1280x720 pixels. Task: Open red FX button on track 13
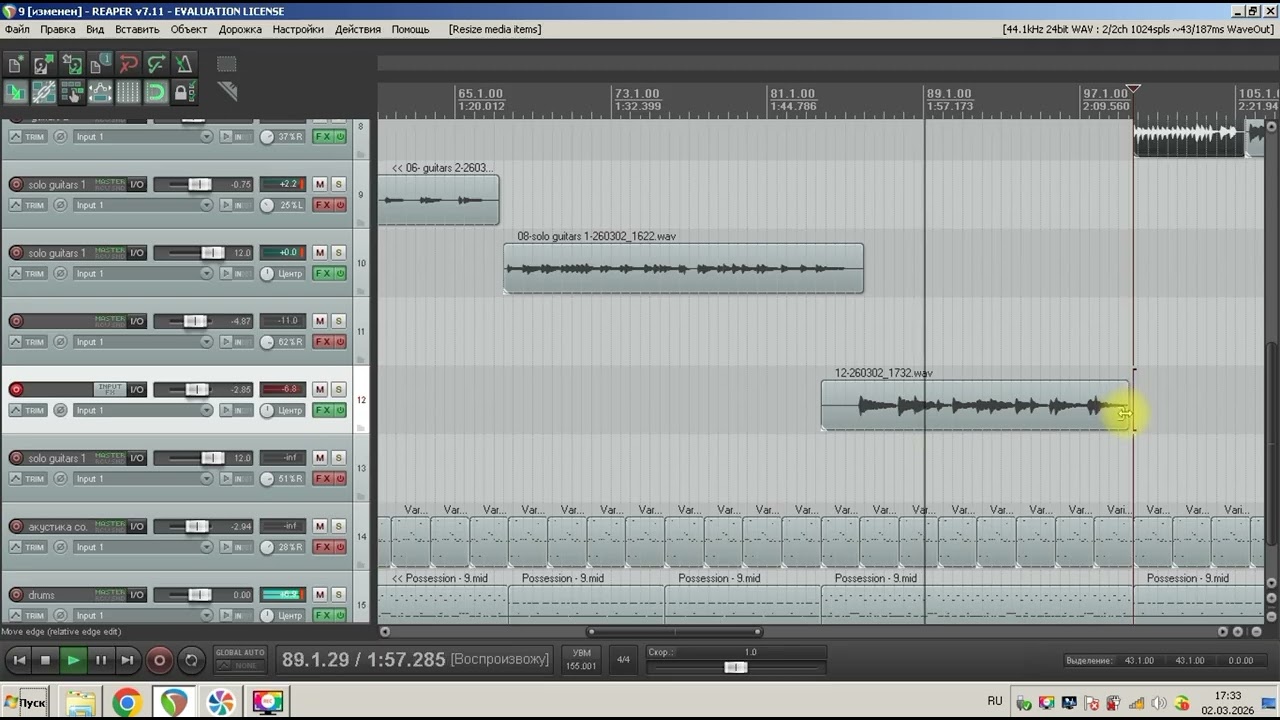[x=323, y=479]
